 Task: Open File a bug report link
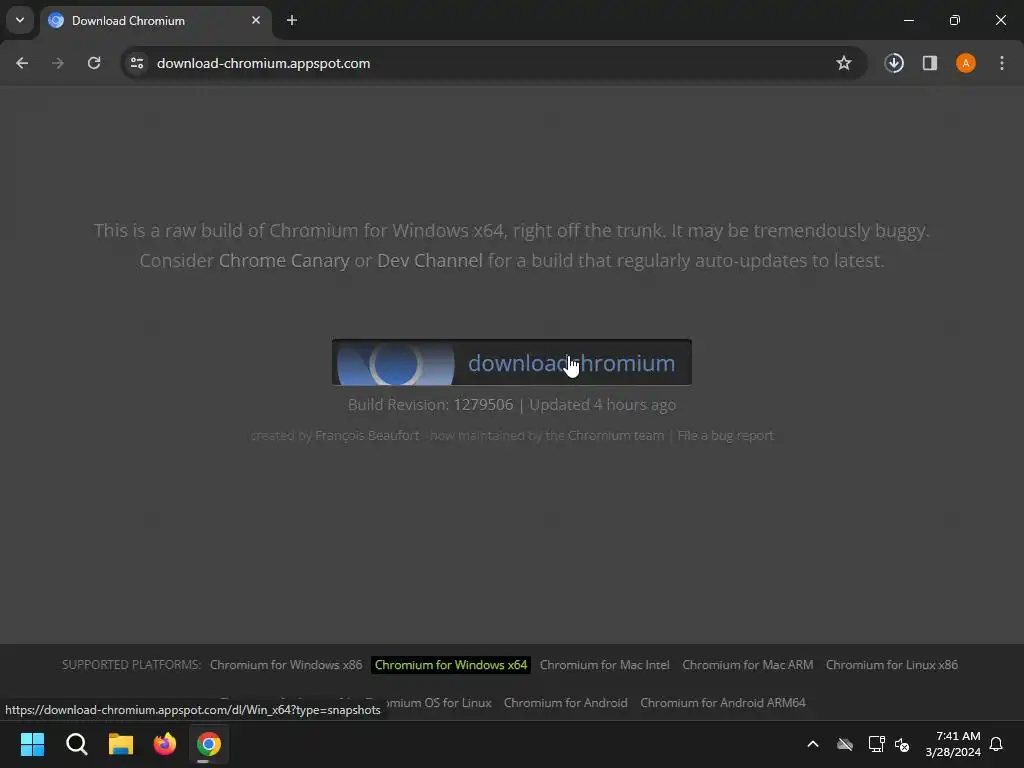pyautogui.click(x=726, y=436)
